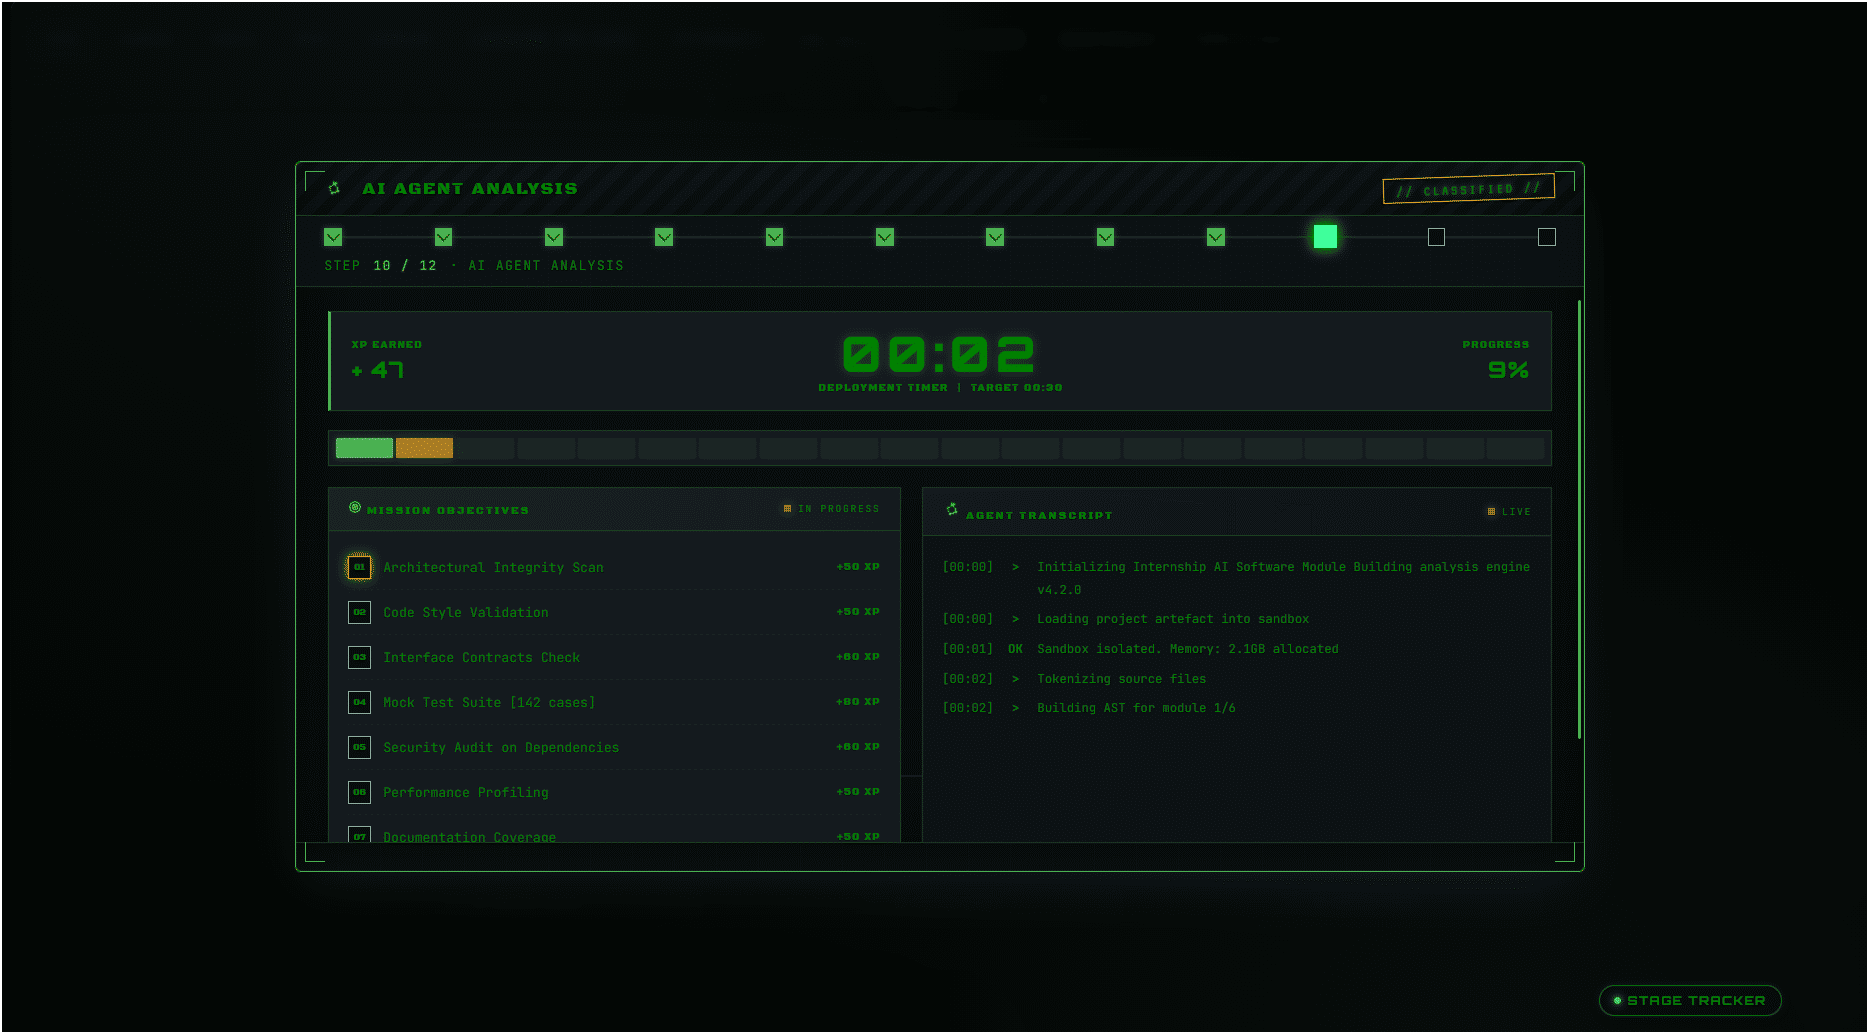
Task: Select the 05 badge for Security Audit
Action: click(359, 747)
